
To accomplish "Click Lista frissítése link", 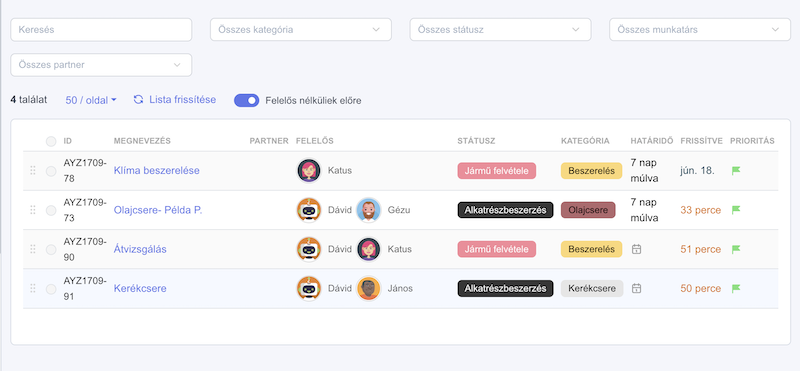I will click(182, 100).
